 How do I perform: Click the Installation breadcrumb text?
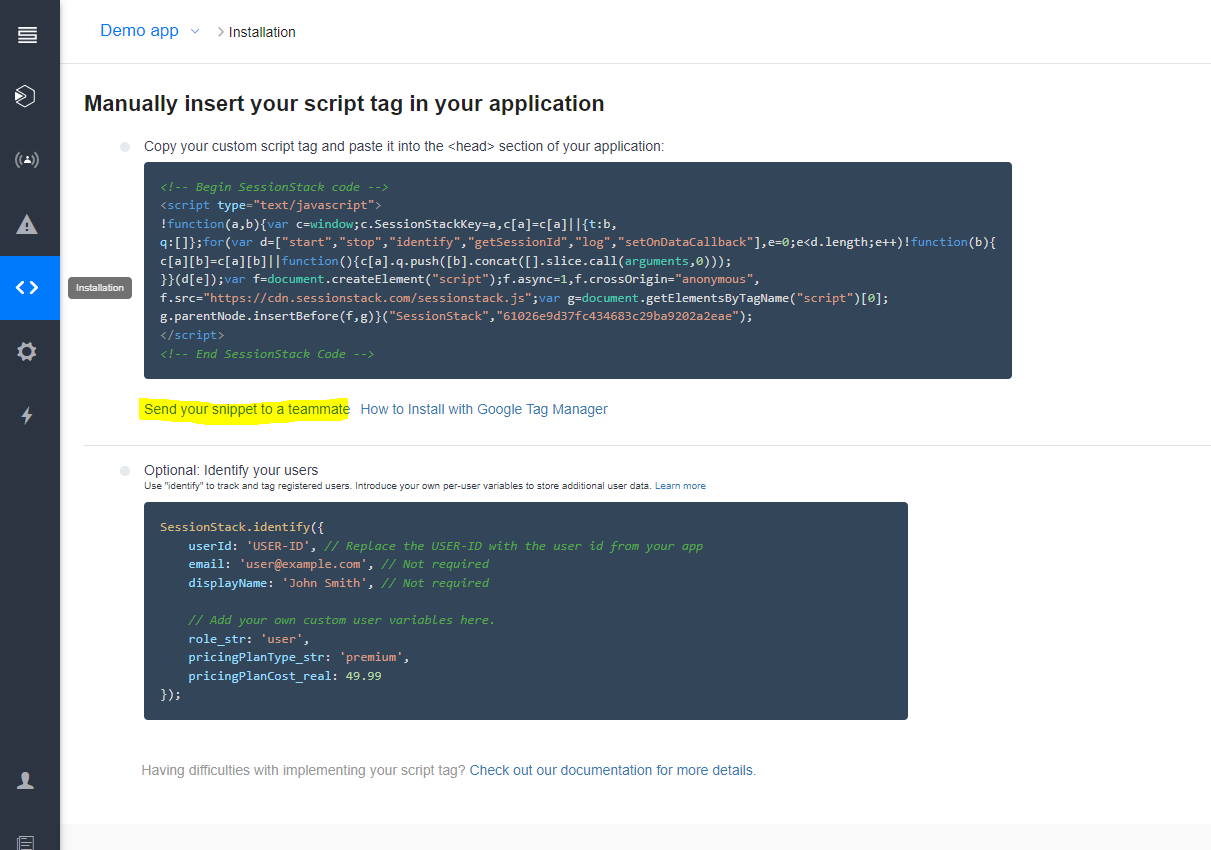pyautogui.click(x=262, y=32)
